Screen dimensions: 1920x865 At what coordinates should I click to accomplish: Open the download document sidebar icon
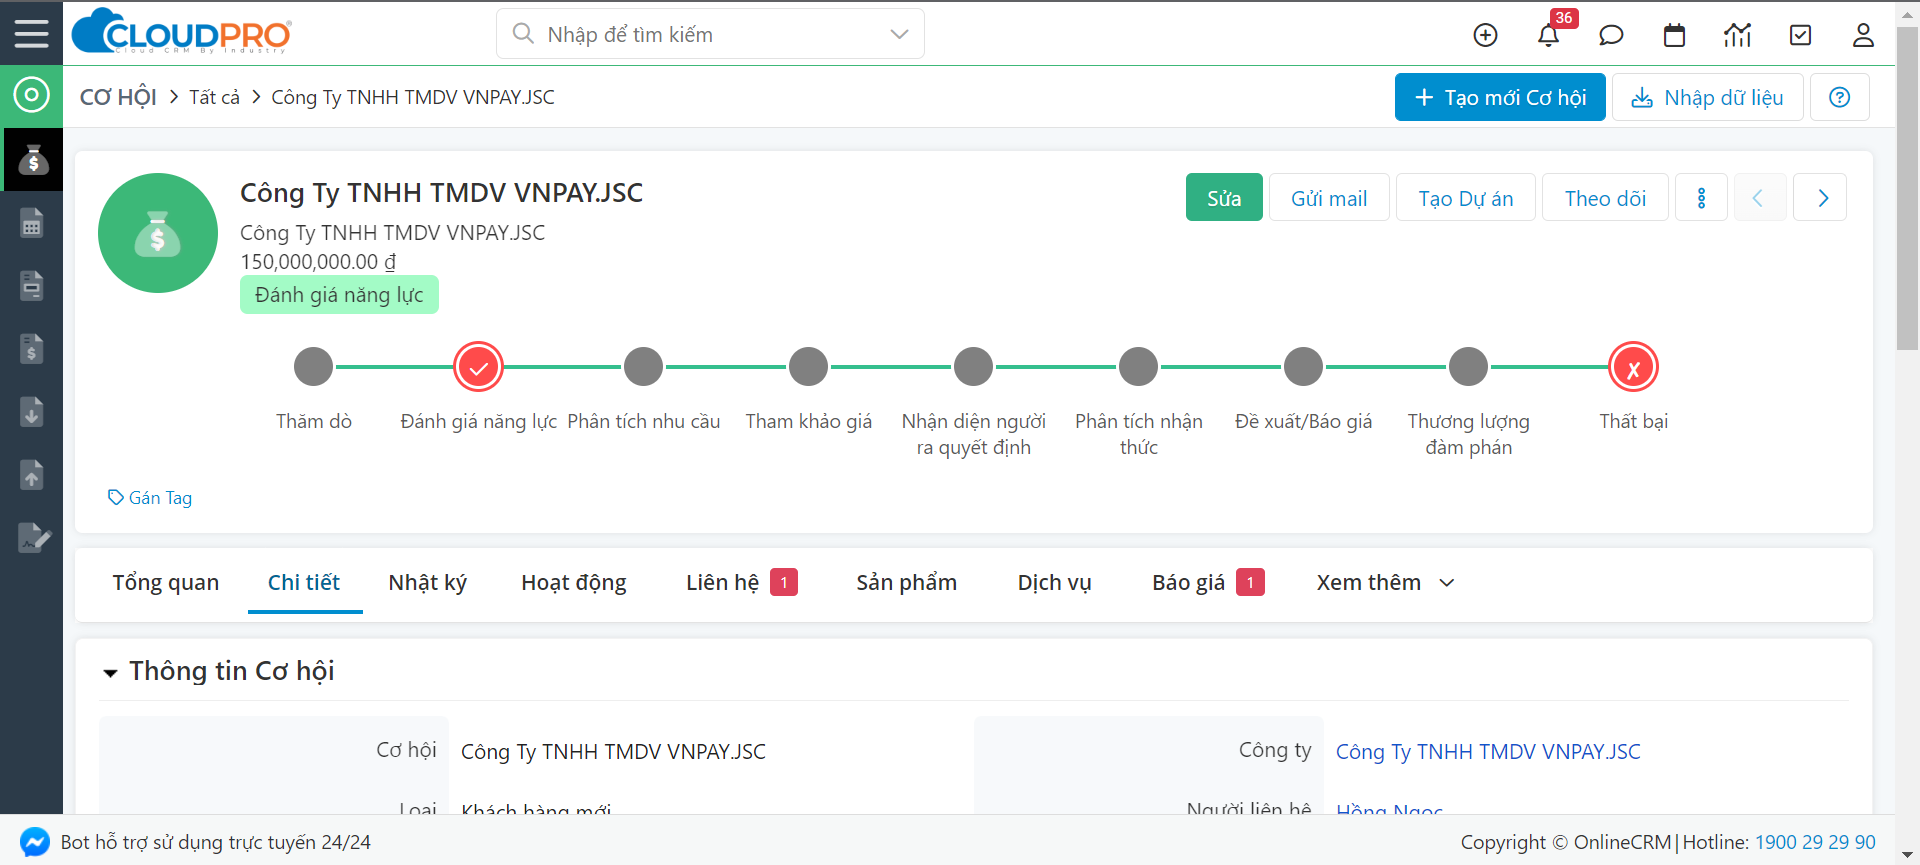pos(31,411)
